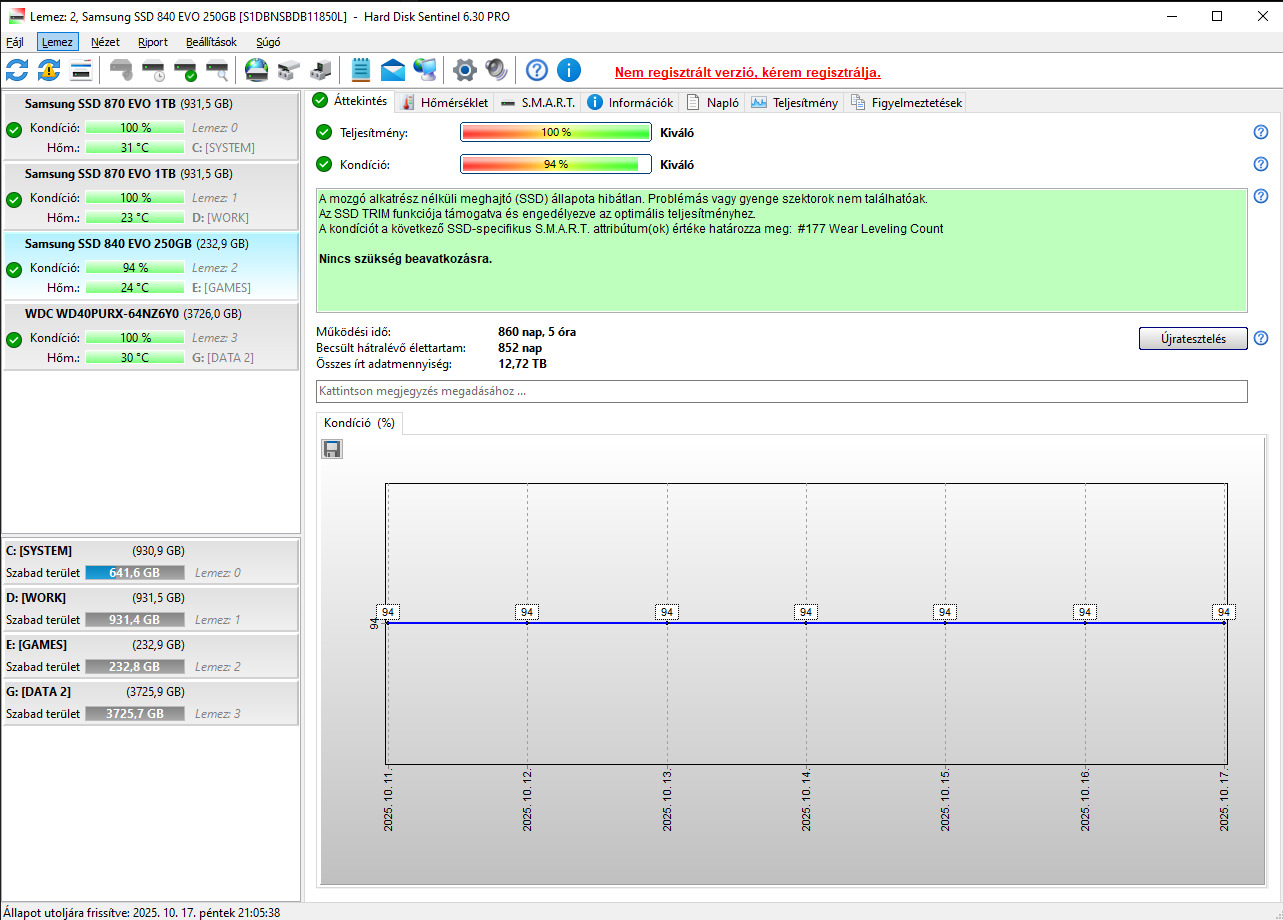Viewport: 1283px width, 920px height.
Task: Select the C: [SYSTEM] partition entry
Action: (150, 562)
